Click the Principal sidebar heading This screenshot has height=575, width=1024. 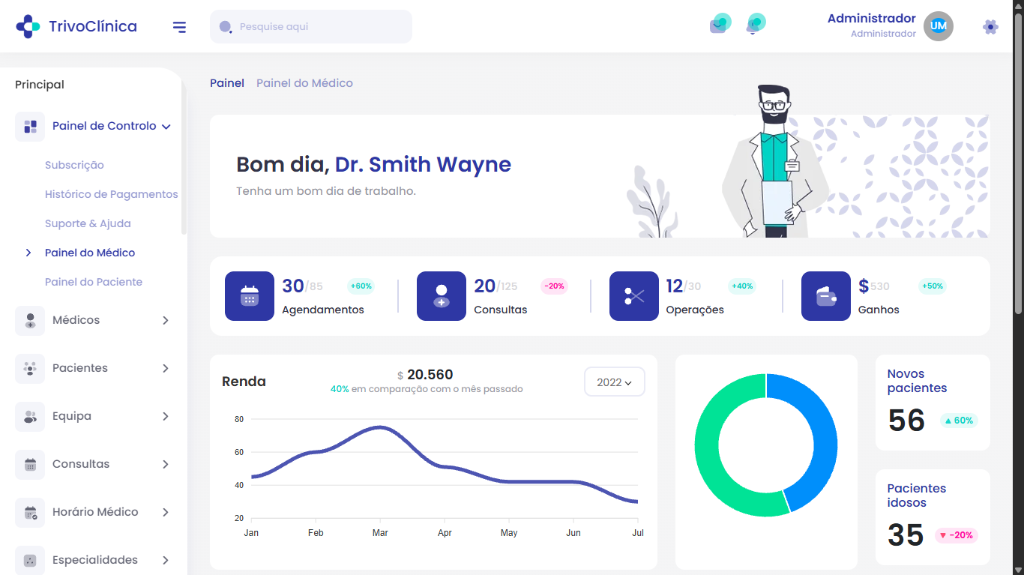tap(40, 84)
